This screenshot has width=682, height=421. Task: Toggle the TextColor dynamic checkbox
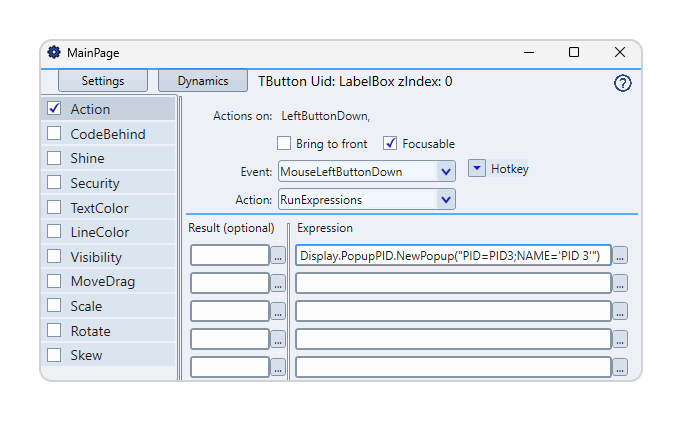tap(54, 207)
